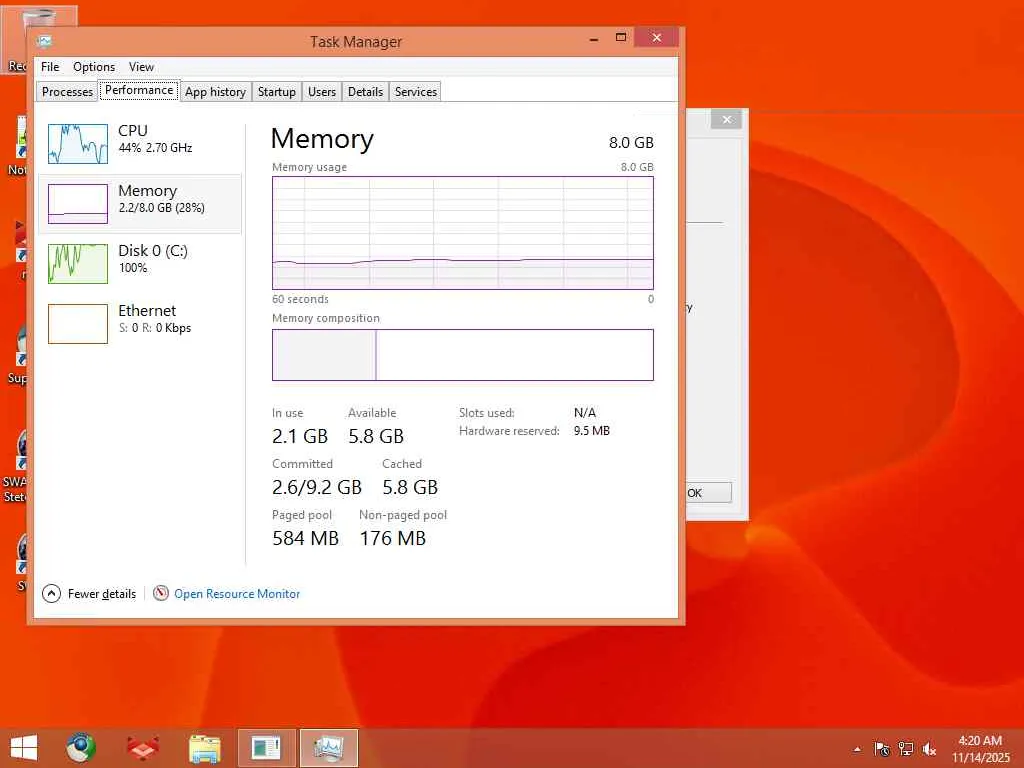The width and height of the screenshot is (1024, 768).
Task: Click the Available 5.8 GB value
Action: click(376, 436)
